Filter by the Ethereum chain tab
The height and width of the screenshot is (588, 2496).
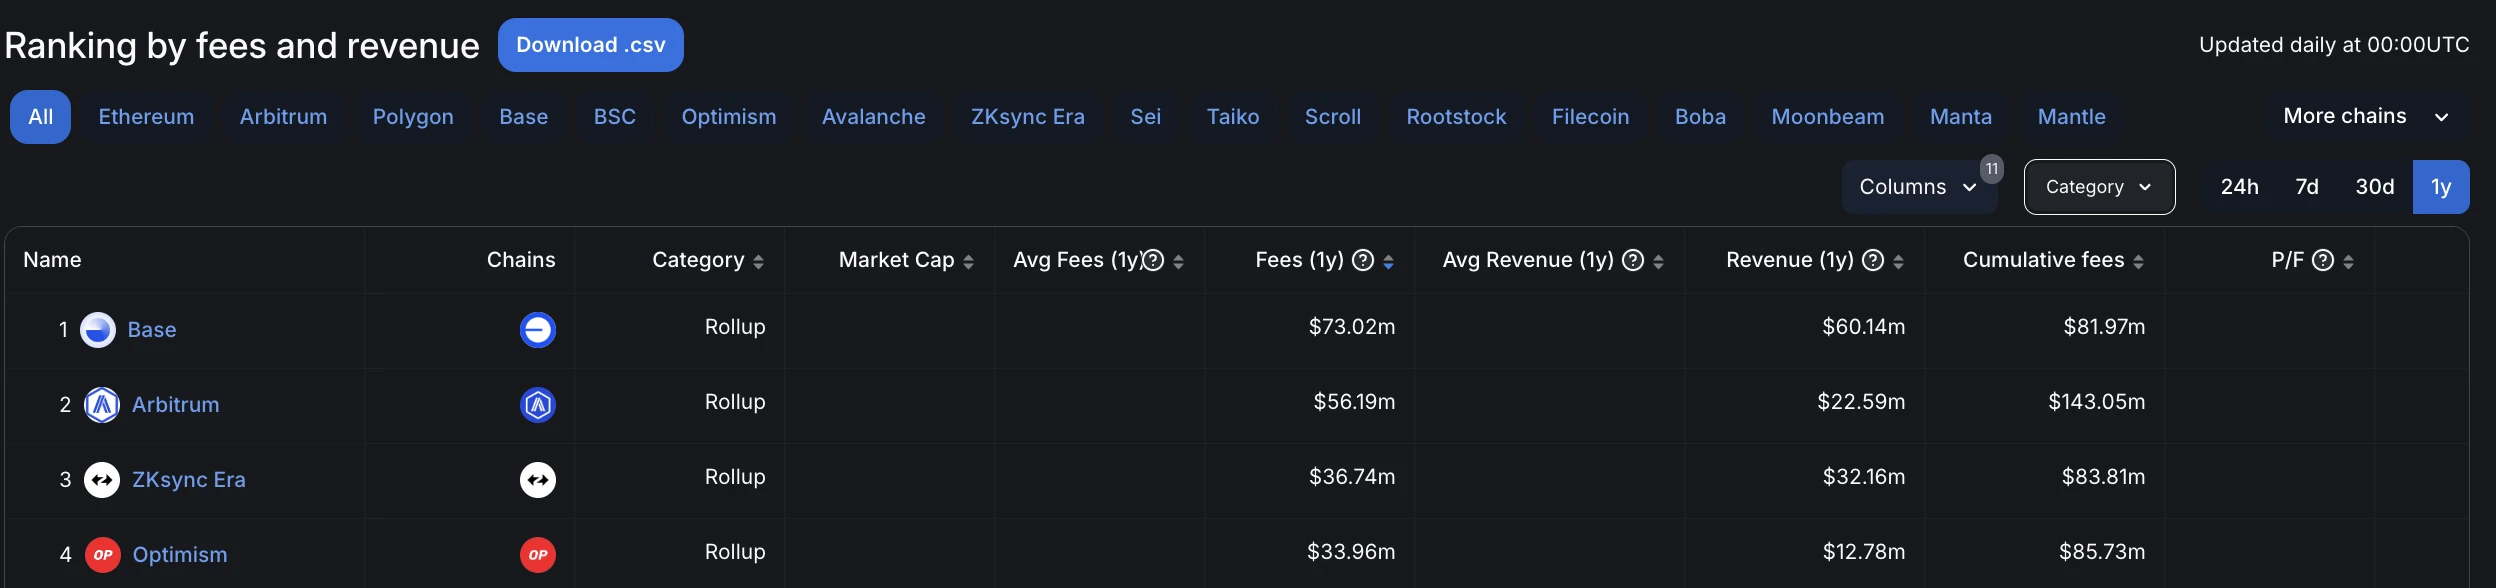(146, 117)
